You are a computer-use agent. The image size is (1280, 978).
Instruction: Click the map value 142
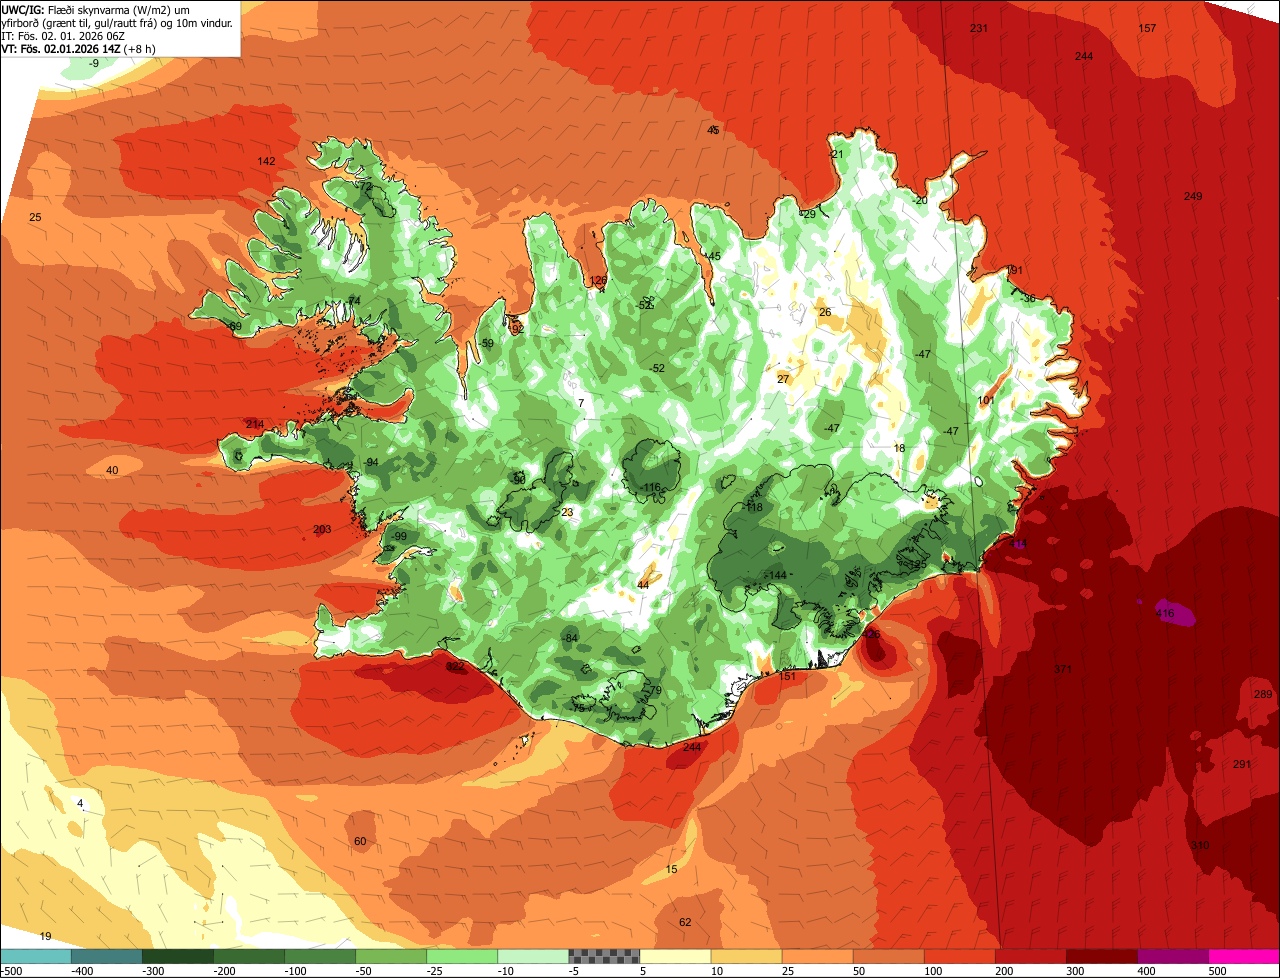pyautogui.click(x=266, y=161)
